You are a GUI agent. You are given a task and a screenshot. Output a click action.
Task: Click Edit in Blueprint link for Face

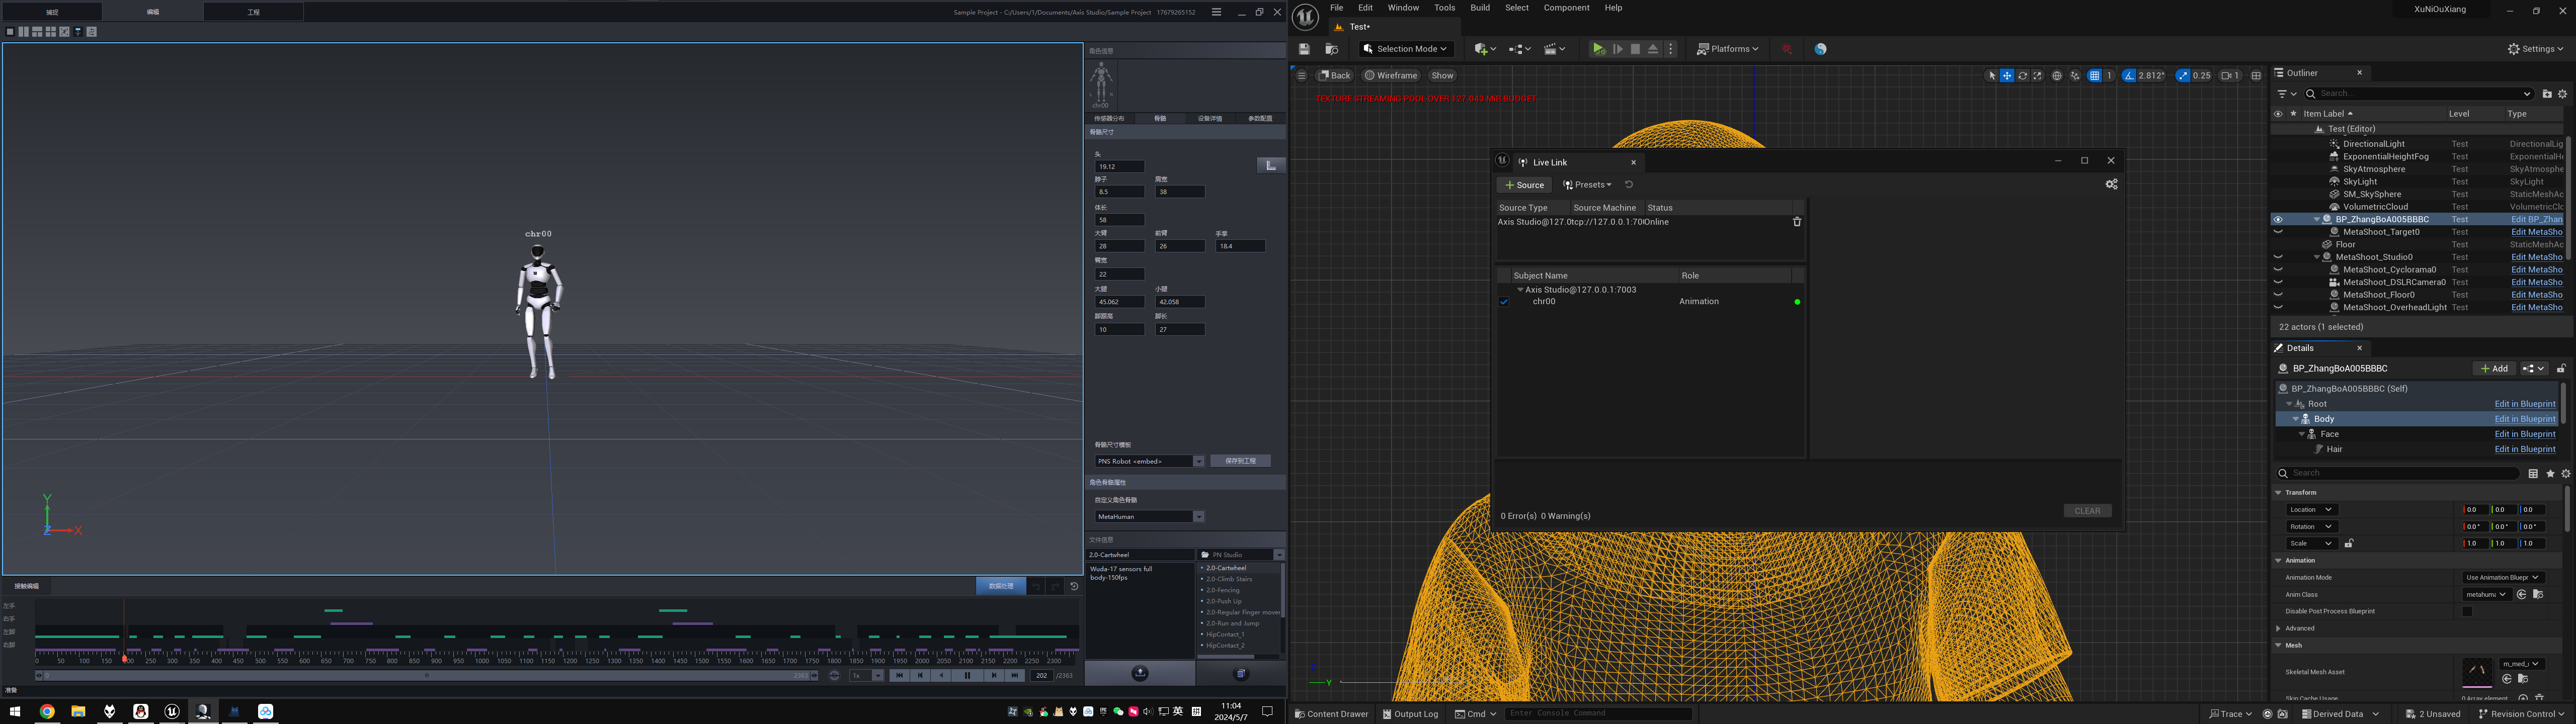click(2524, 435)
